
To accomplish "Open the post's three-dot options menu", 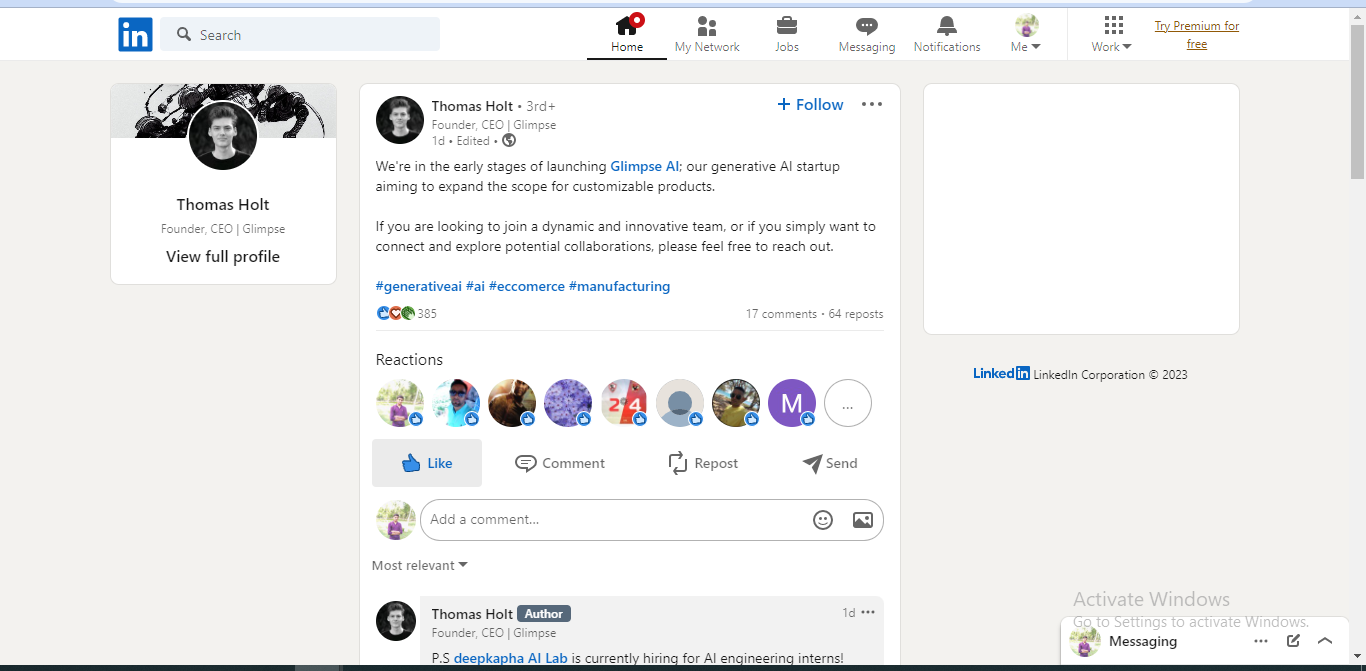I will click(x=872, y=104).
